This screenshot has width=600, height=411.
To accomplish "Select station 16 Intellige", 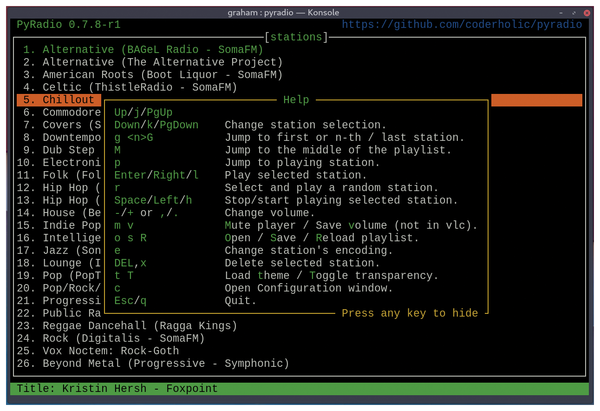I will [x=59, y=238].
